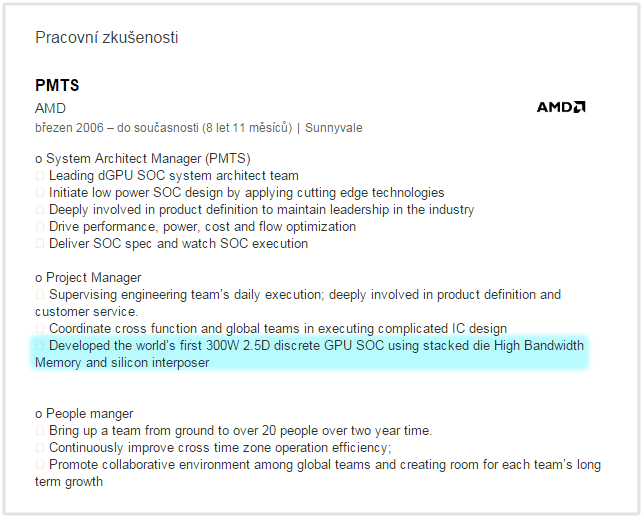Click the AMD company logo
The height and width of the screenshot is (518, 643).
(561, 107)
